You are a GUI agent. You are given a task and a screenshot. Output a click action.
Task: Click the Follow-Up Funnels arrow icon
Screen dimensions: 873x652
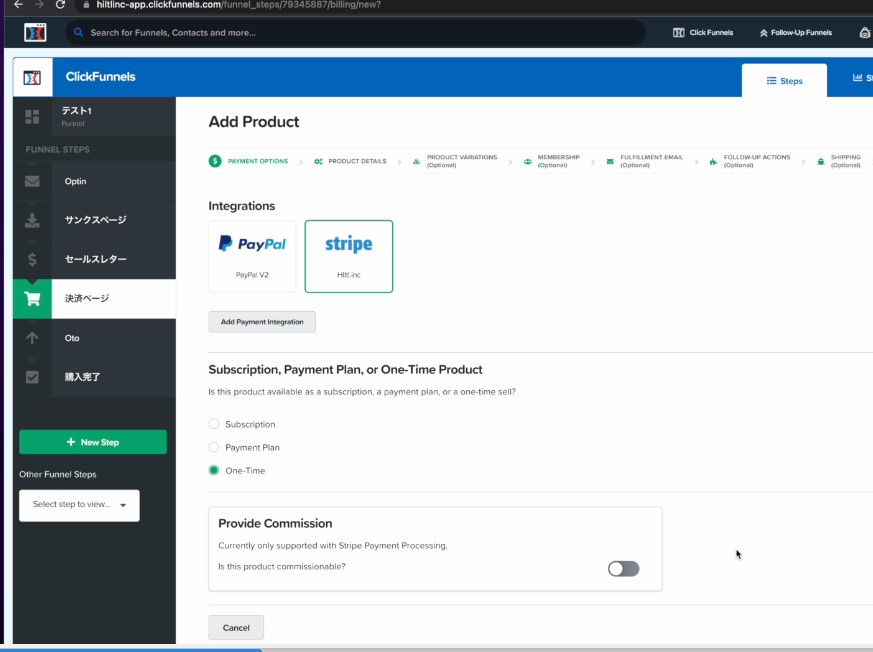pos(763,33)
